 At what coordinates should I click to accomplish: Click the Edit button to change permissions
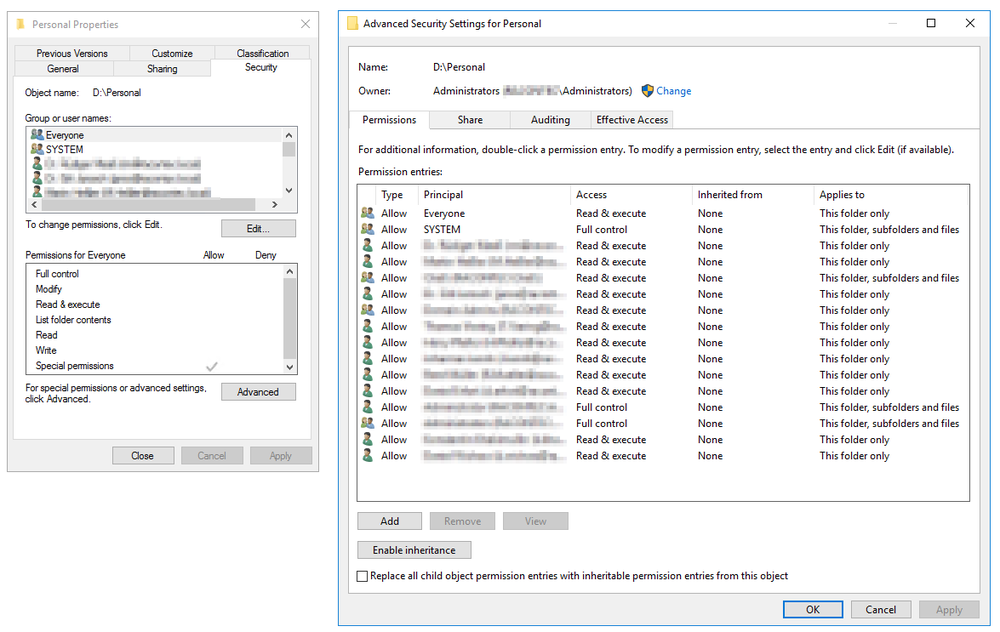[x=258, y=229]
